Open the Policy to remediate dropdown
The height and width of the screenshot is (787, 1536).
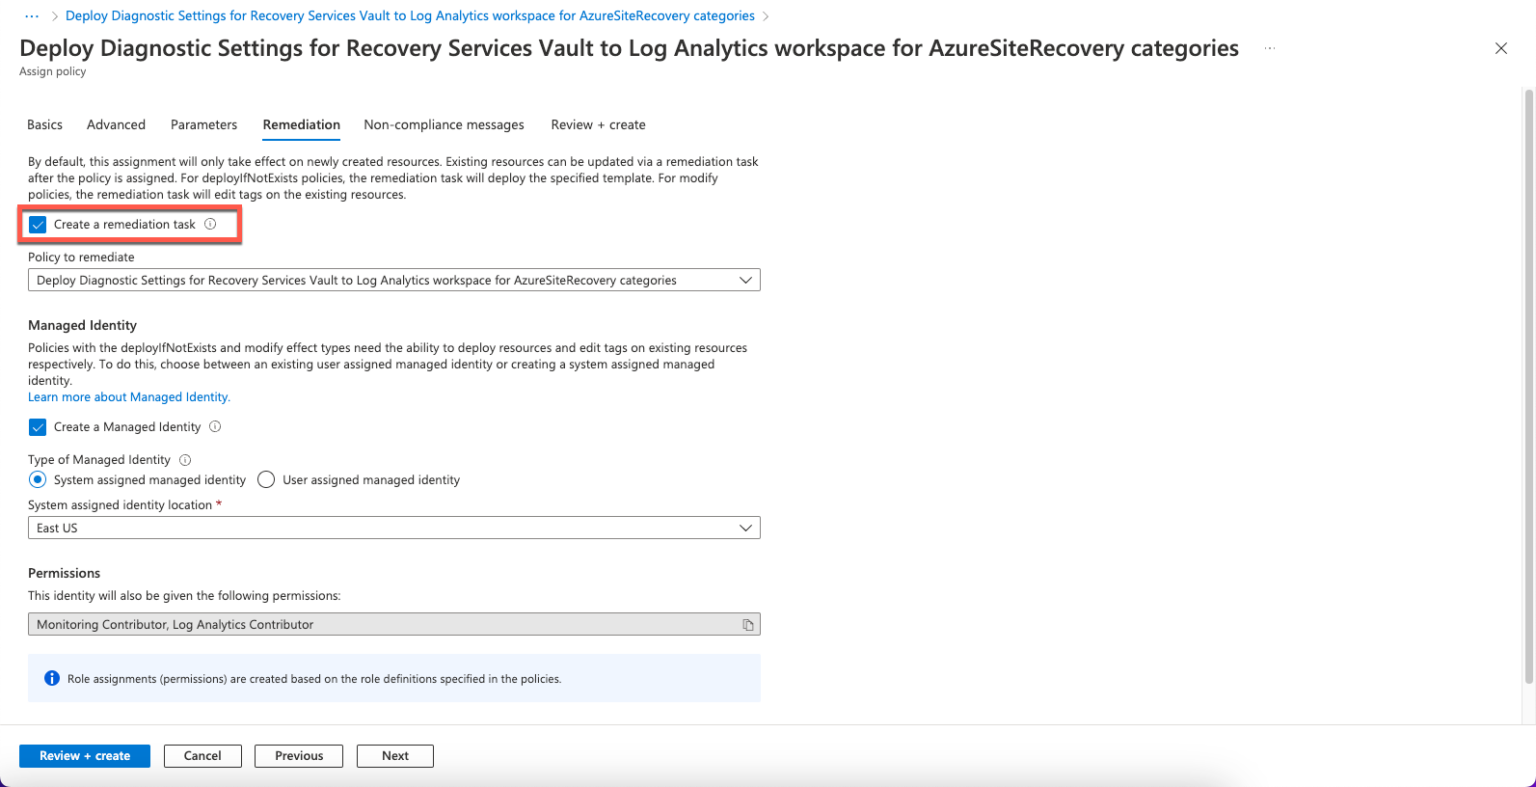pyautogui.click(x=745, y=280)
